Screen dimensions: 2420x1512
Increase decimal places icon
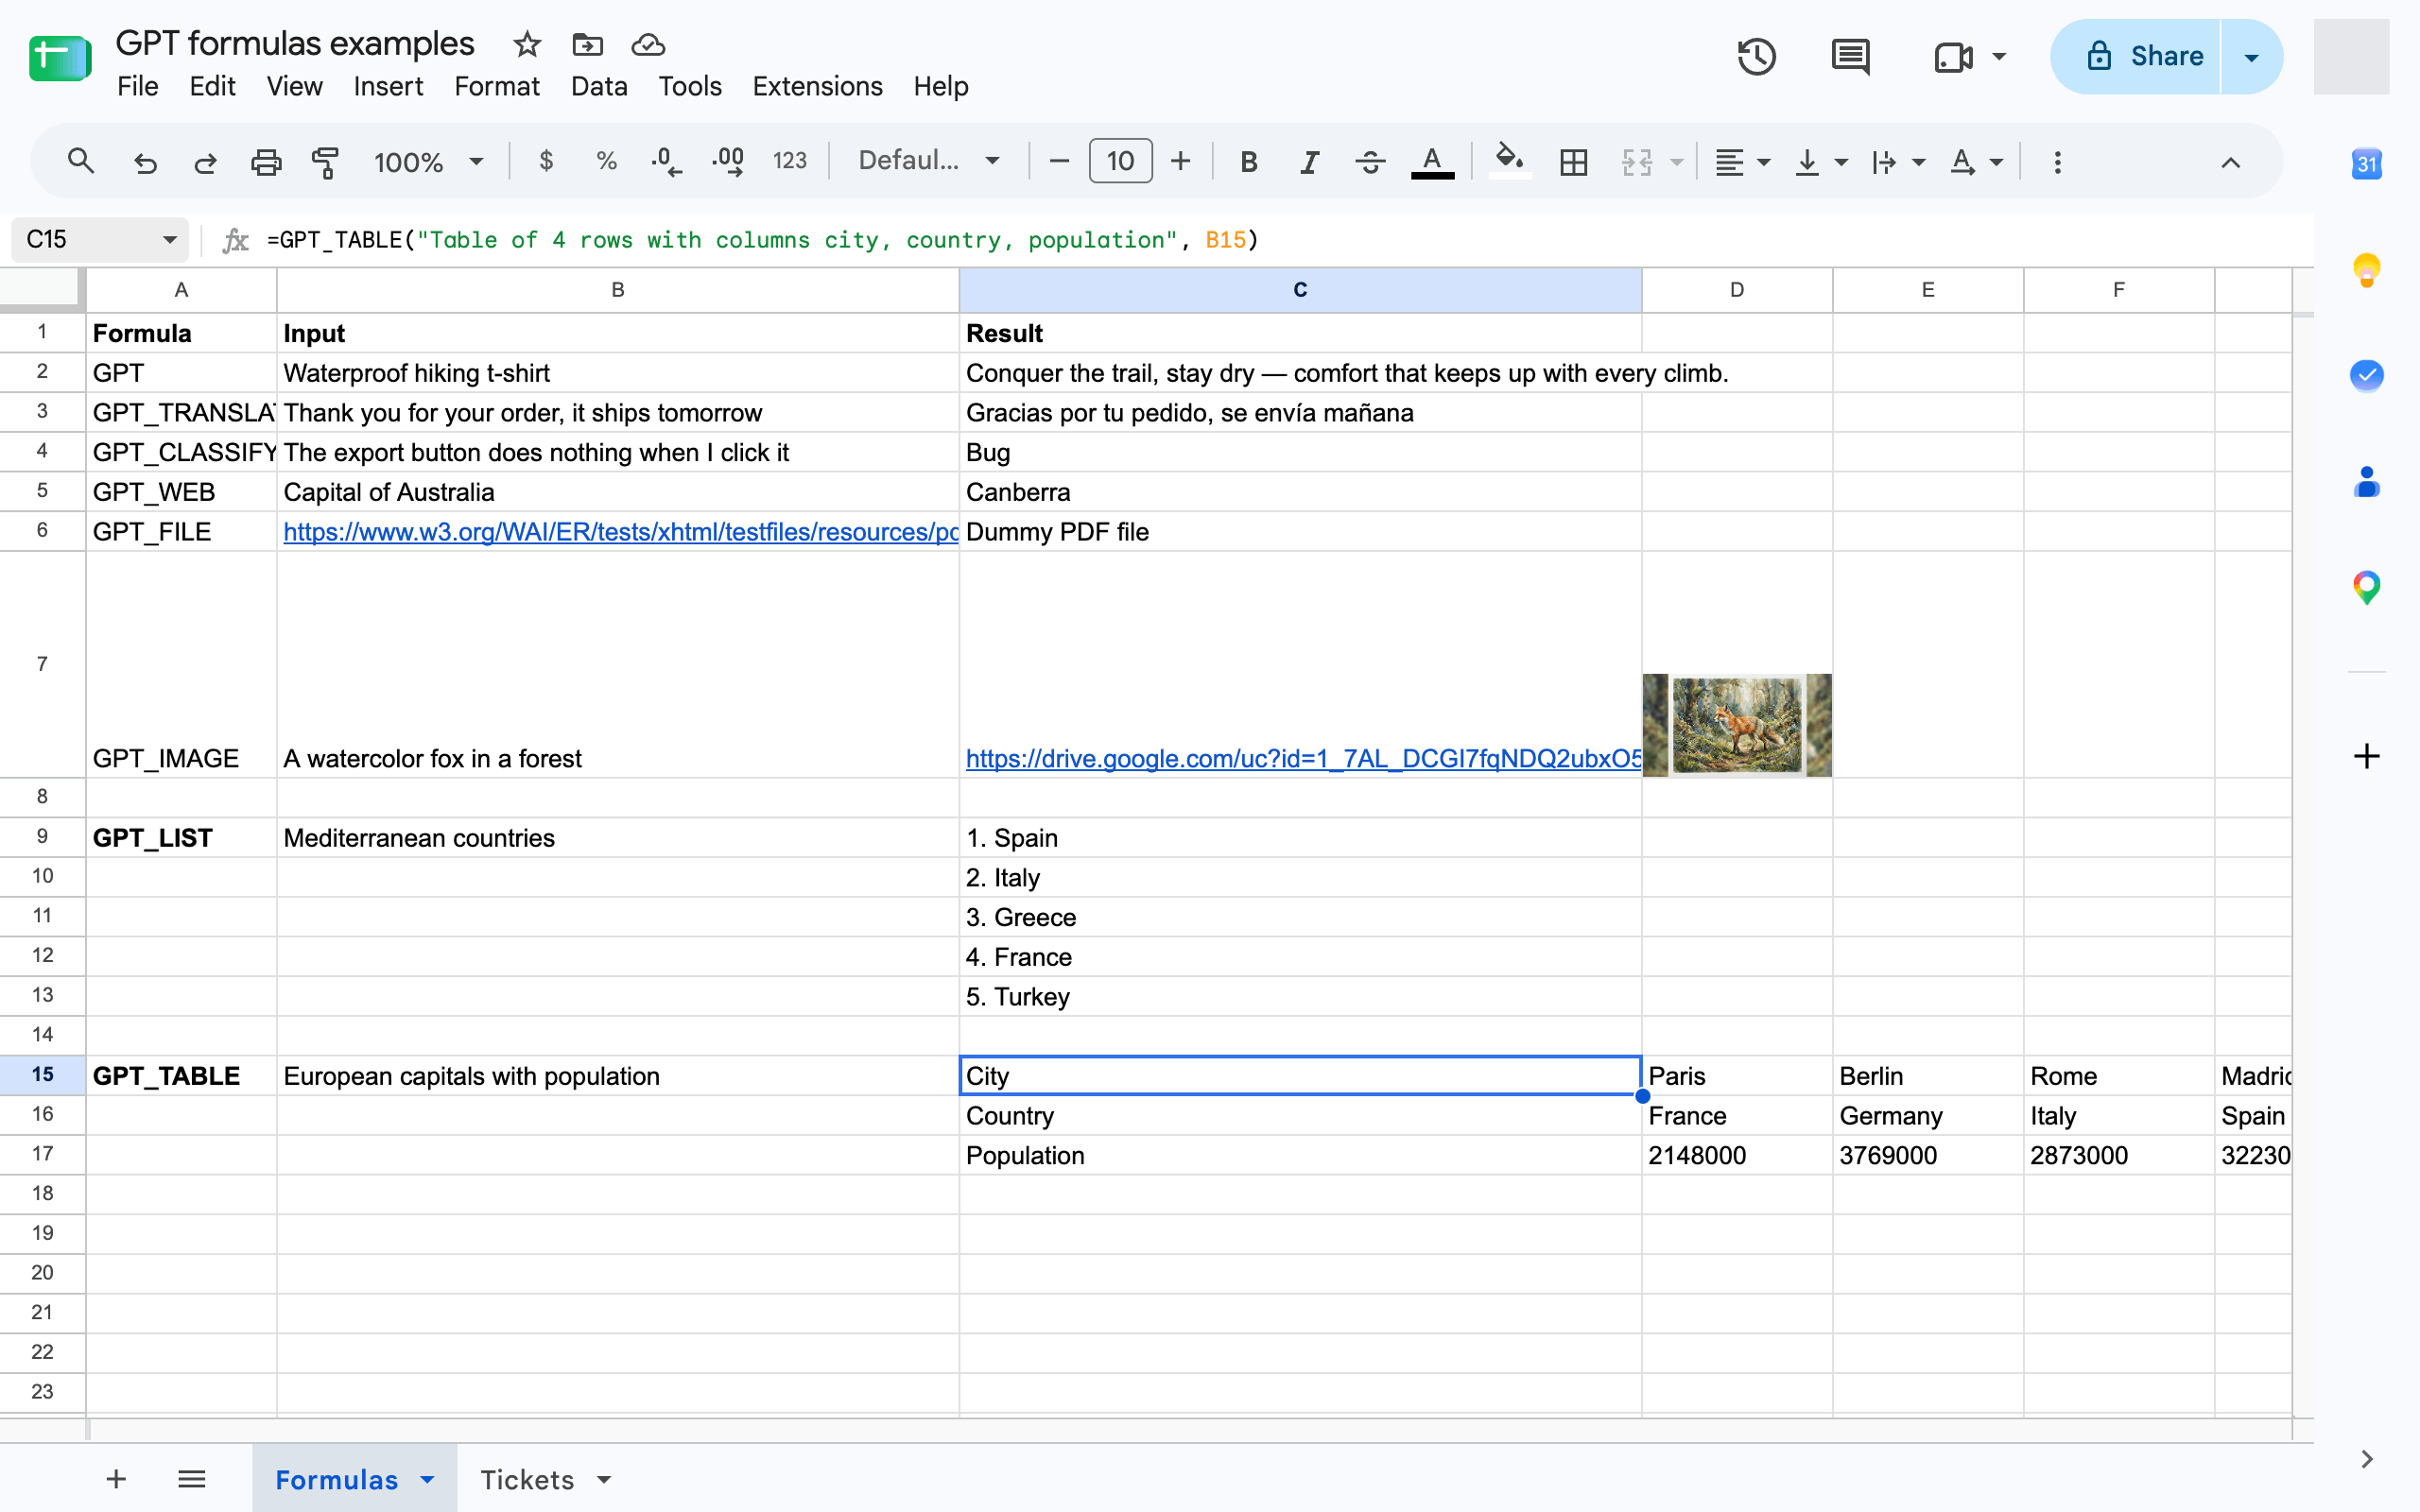tap(728, 161)
